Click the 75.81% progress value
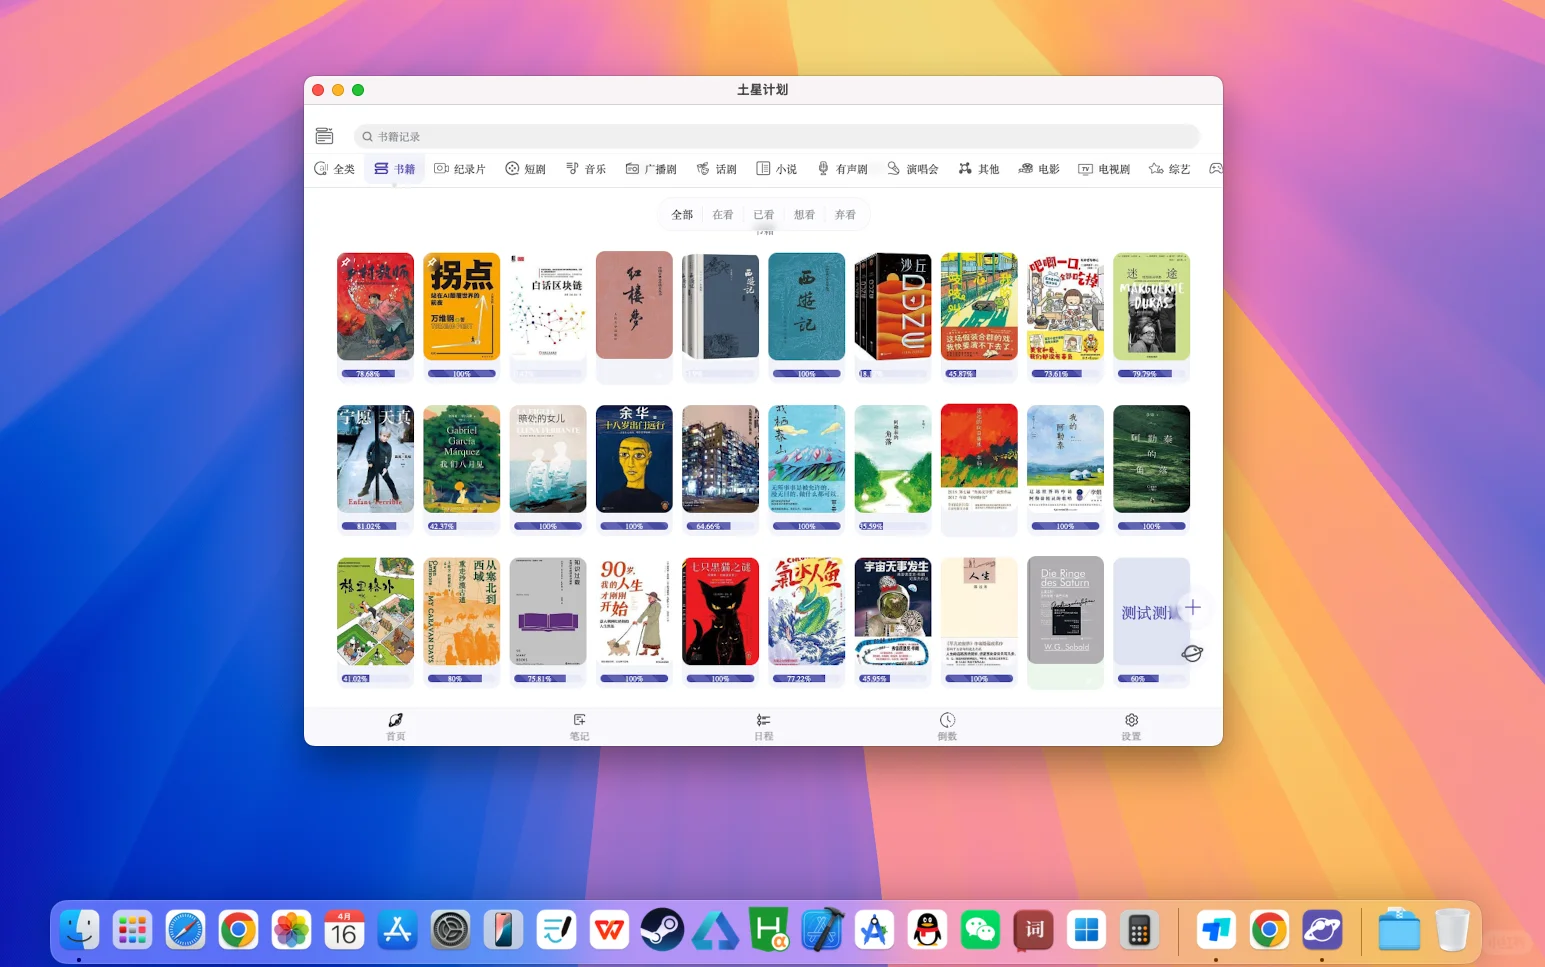The height and width of the screenshot is (967, 1545). coord(539,679)
